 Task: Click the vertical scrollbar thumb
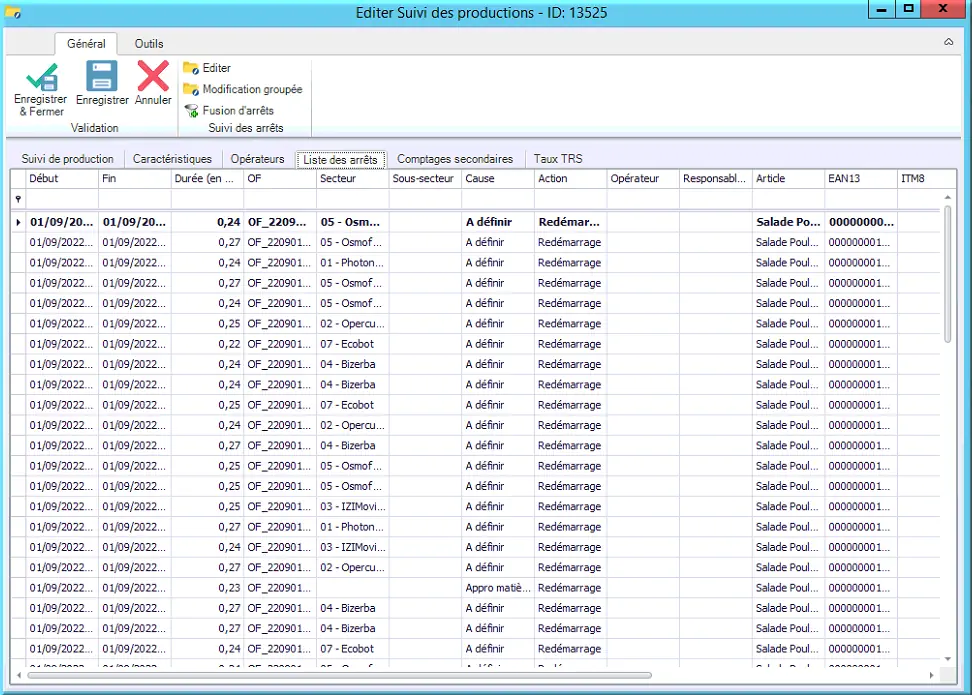pyautogui.click(x=947, y=274)
